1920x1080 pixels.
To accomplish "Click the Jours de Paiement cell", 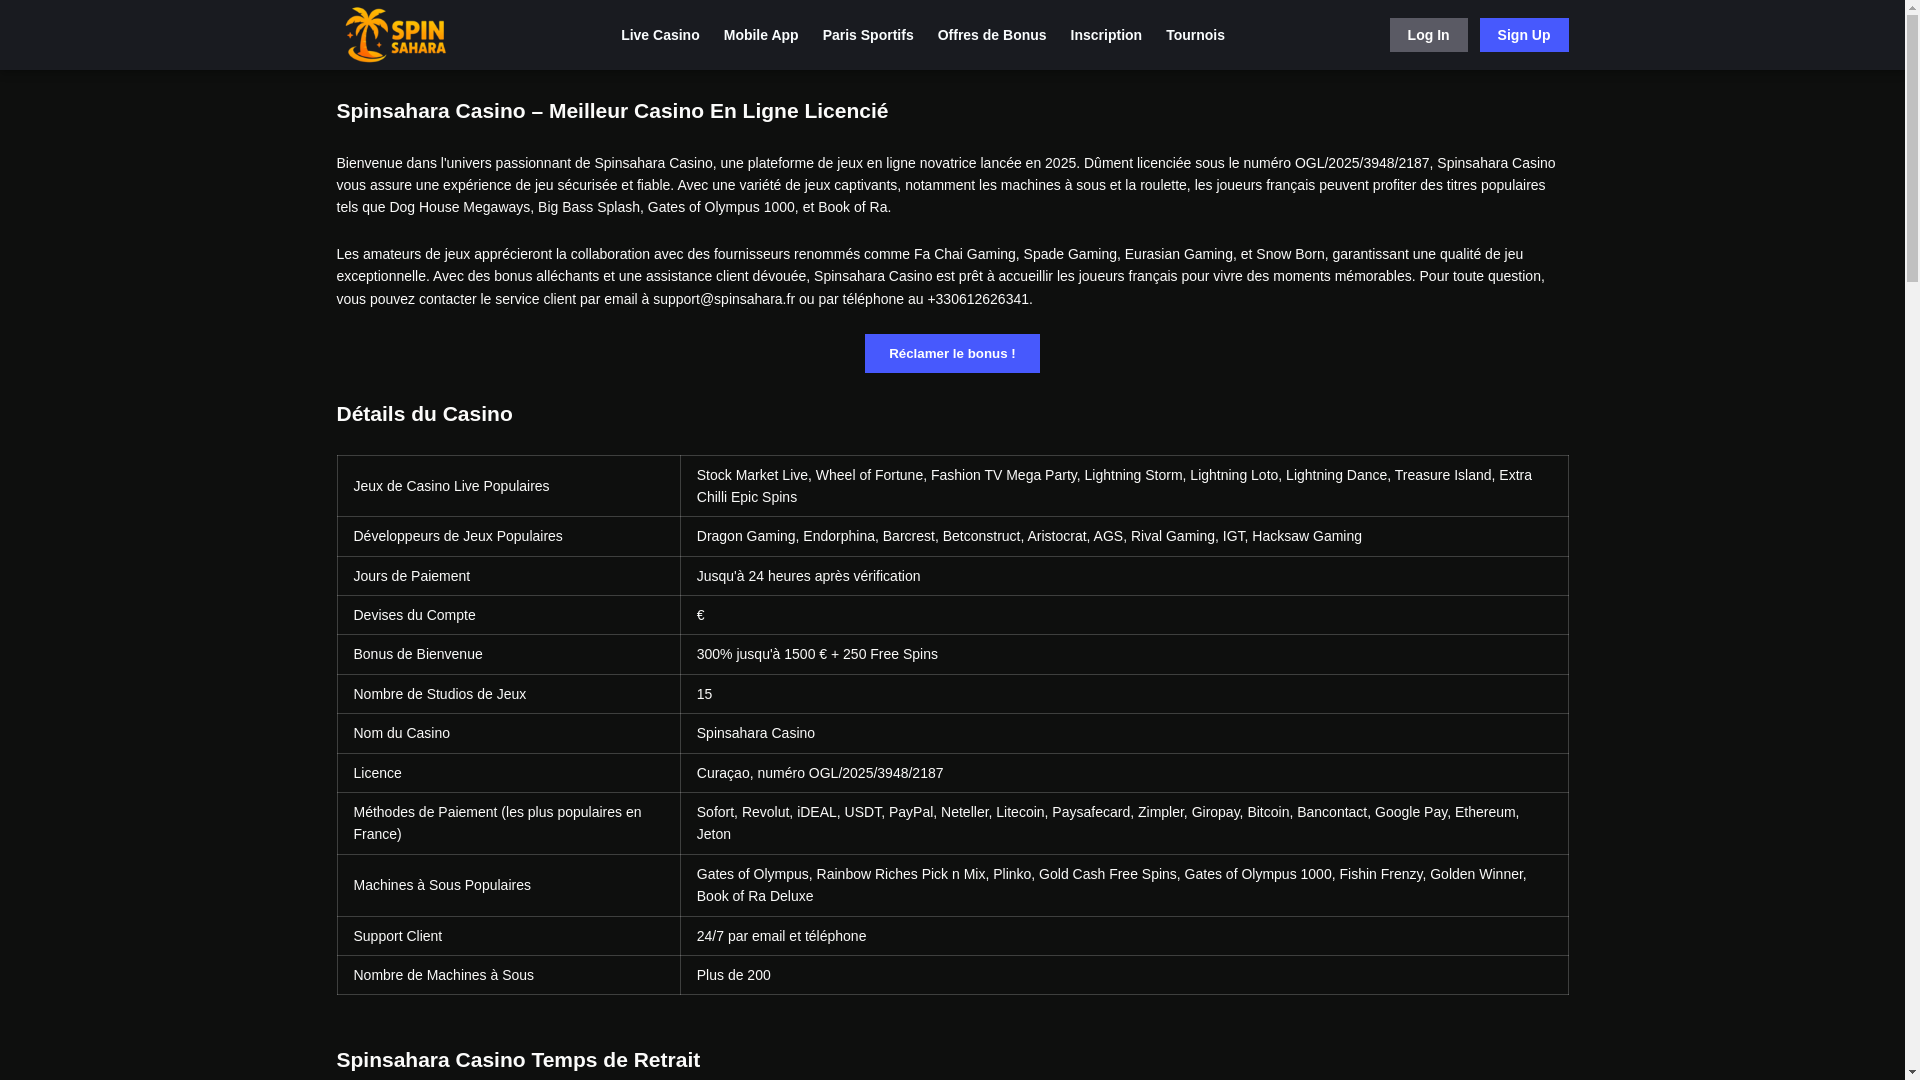I will (x=509, y=576).
